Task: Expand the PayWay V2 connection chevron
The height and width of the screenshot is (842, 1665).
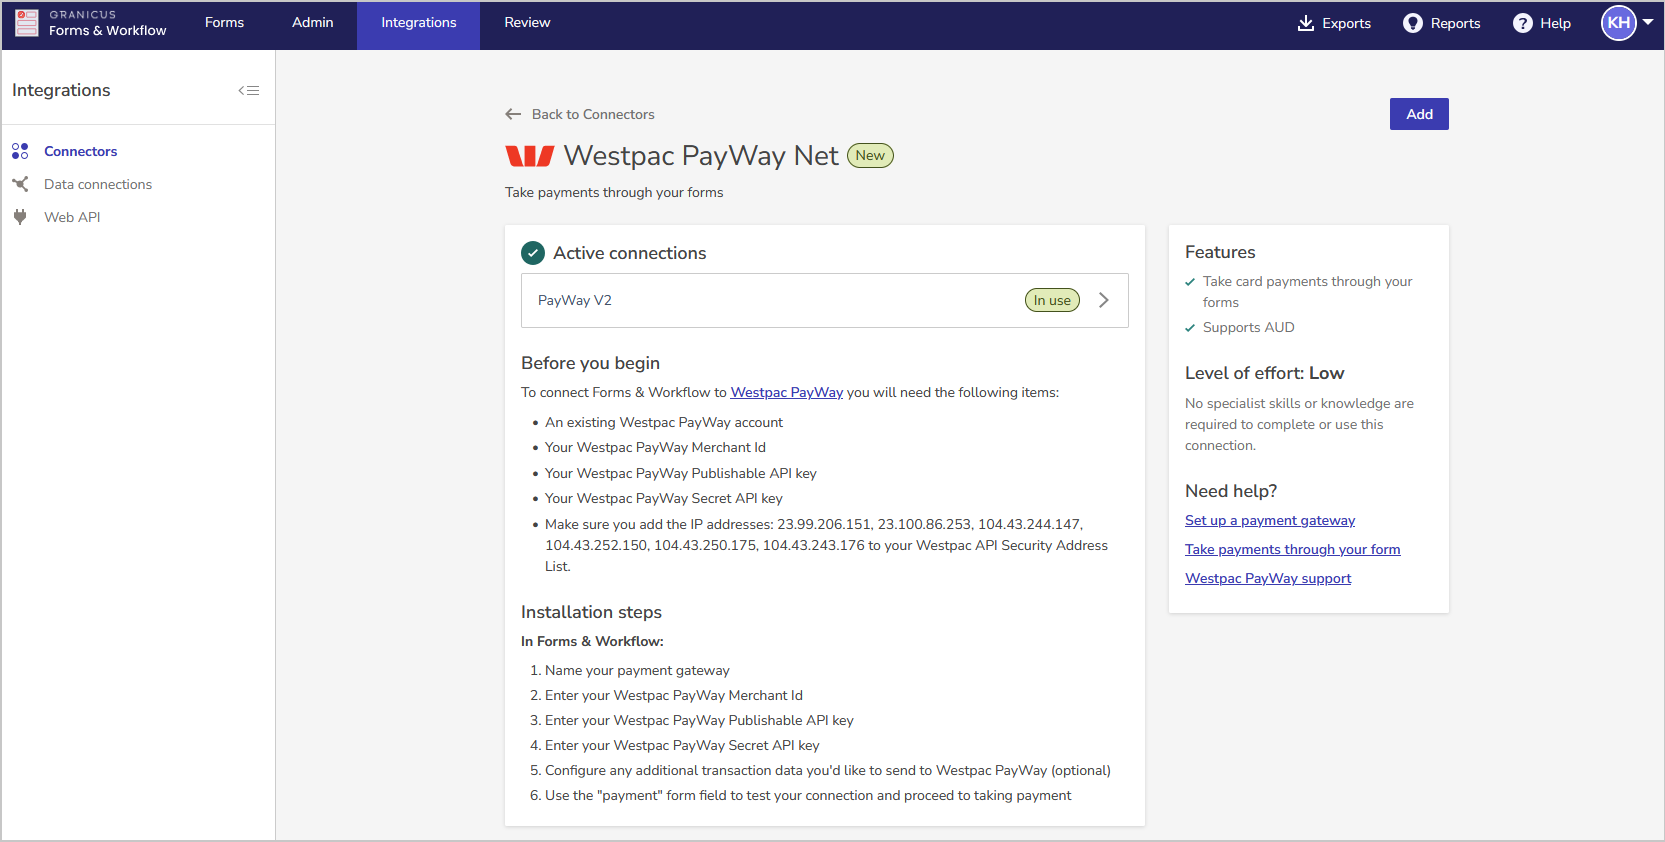Action: coord(1104,300)
